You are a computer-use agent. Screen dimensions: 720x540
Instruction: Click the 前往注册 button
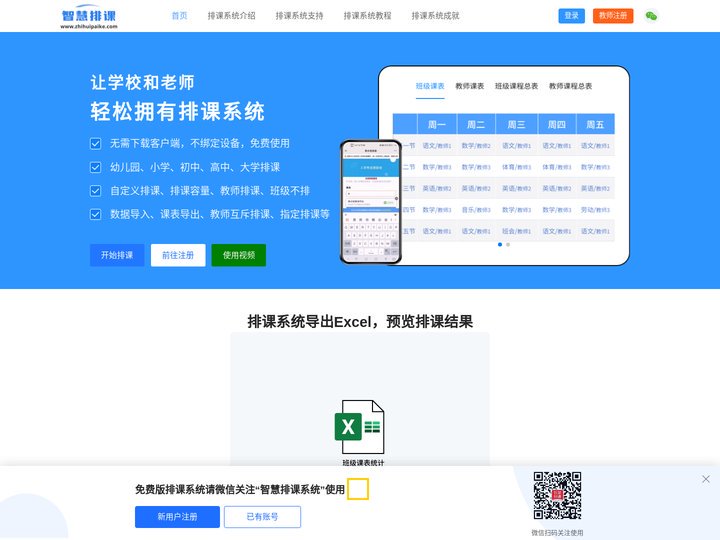click(178, 255)
